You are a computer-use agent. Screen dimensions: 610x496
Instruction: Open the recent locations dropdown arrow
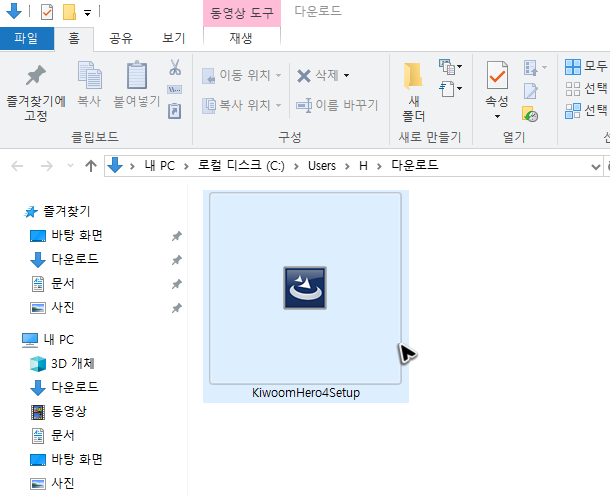pyautogui.click(x=70, y=166)
